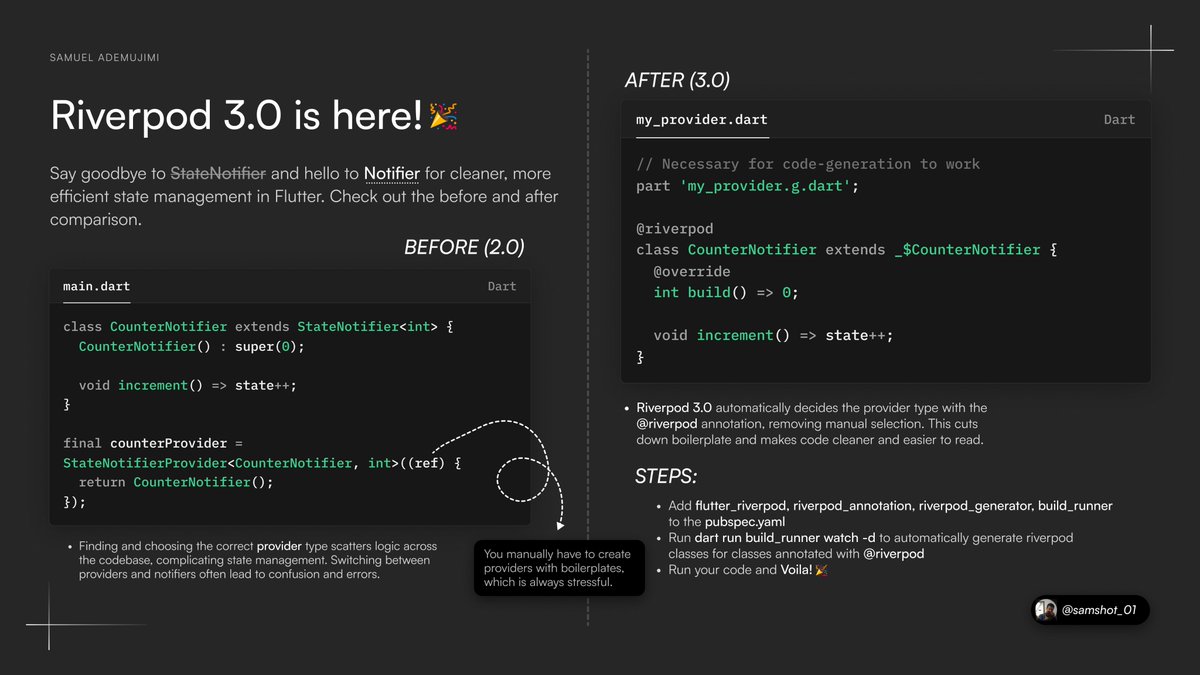Click the Dart language label in main.dart panel
This screenshot has height=675, width=1200.
(x=502, y=286)
